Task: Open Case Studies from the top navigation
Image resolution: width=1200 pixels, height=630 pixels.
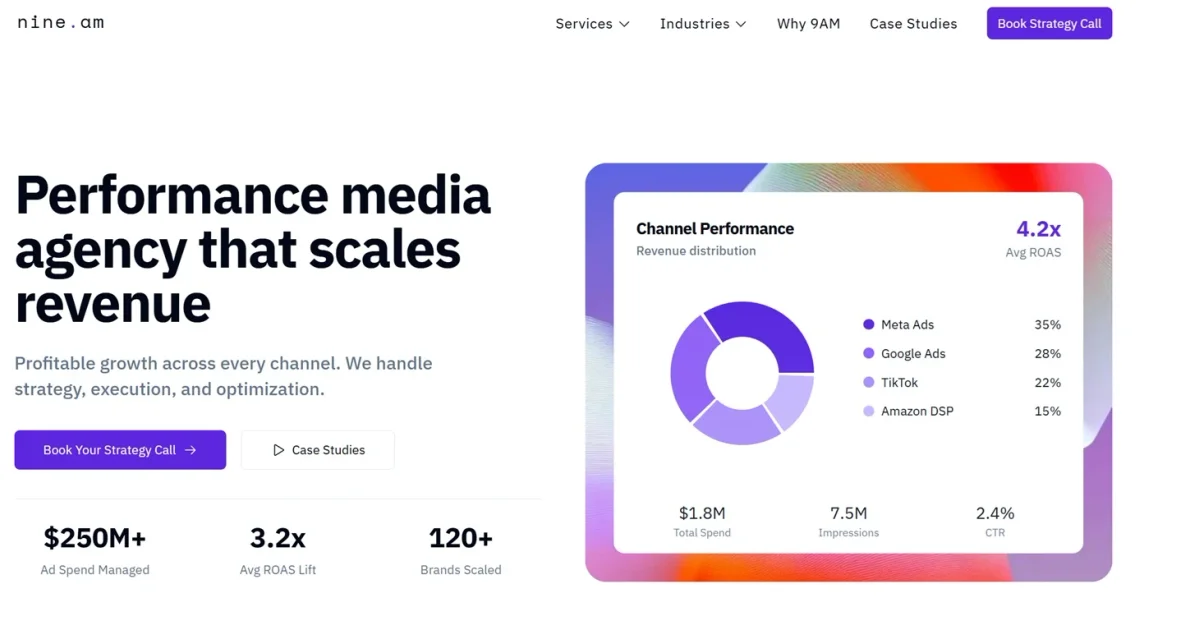Action: pyautogui.click(x=913, y=23)
